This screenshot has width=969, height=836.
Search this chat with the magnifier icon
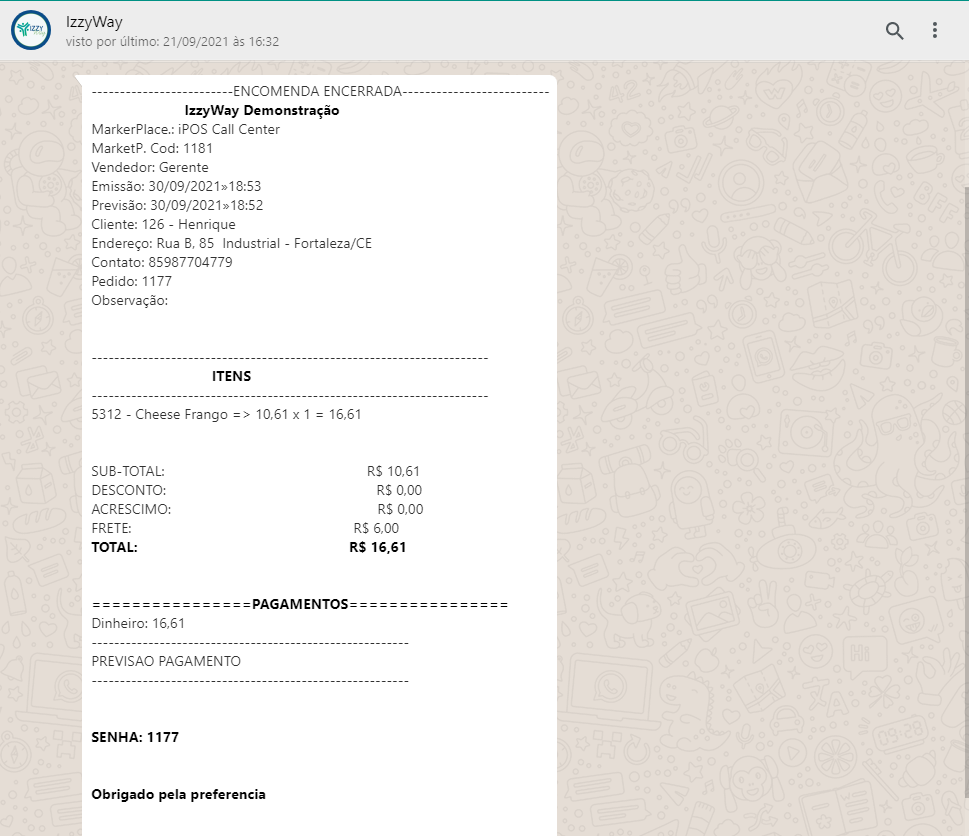coord(894,30)
